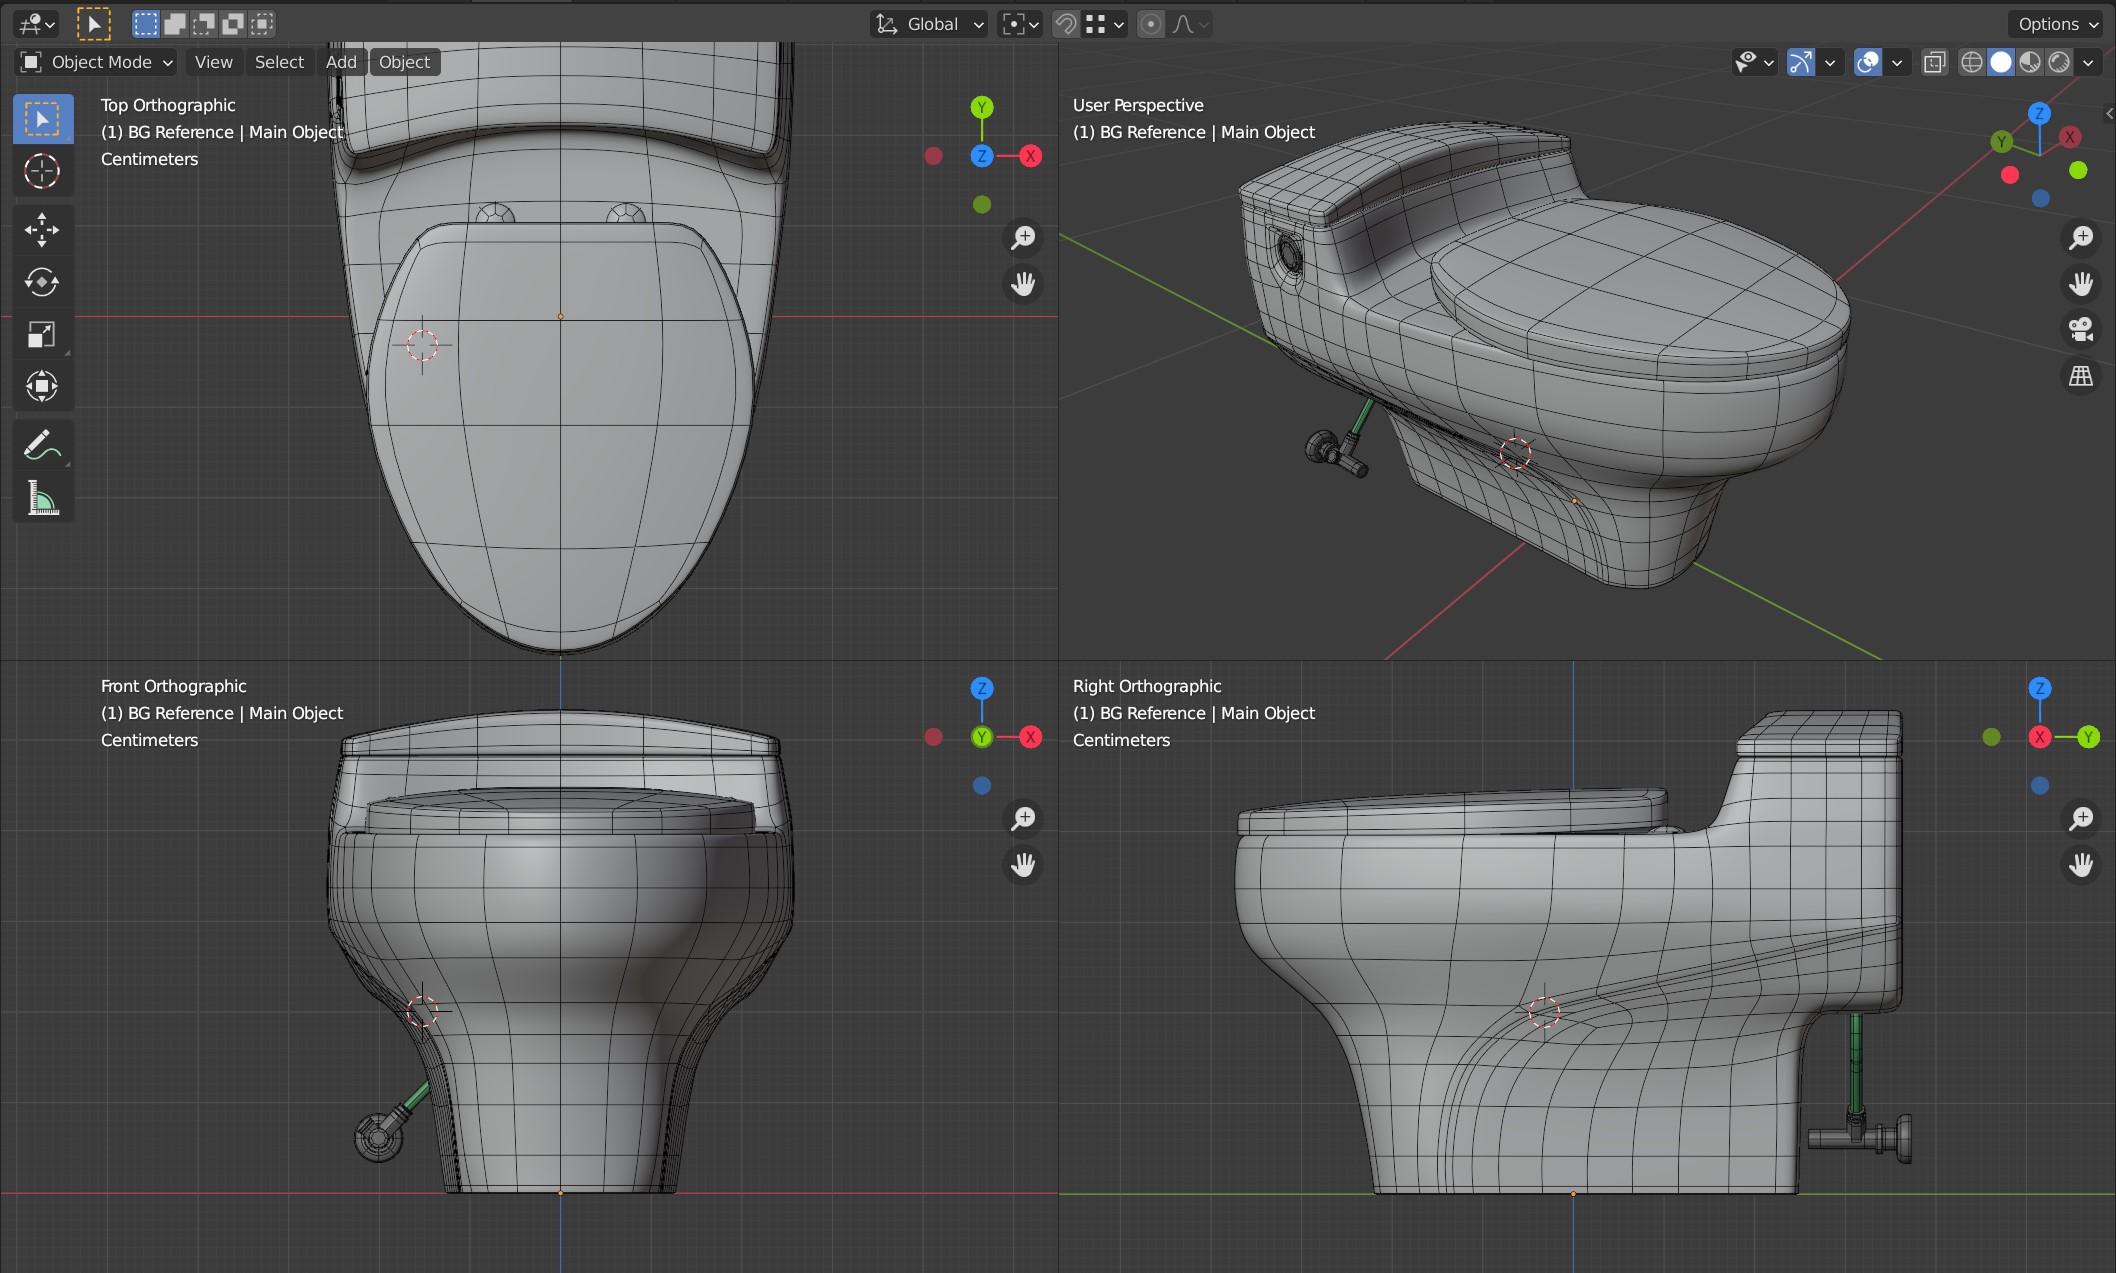Toggle snapping magnet on
This screenshot has width=2116, height=1273.
click(x=1067, y=24)
